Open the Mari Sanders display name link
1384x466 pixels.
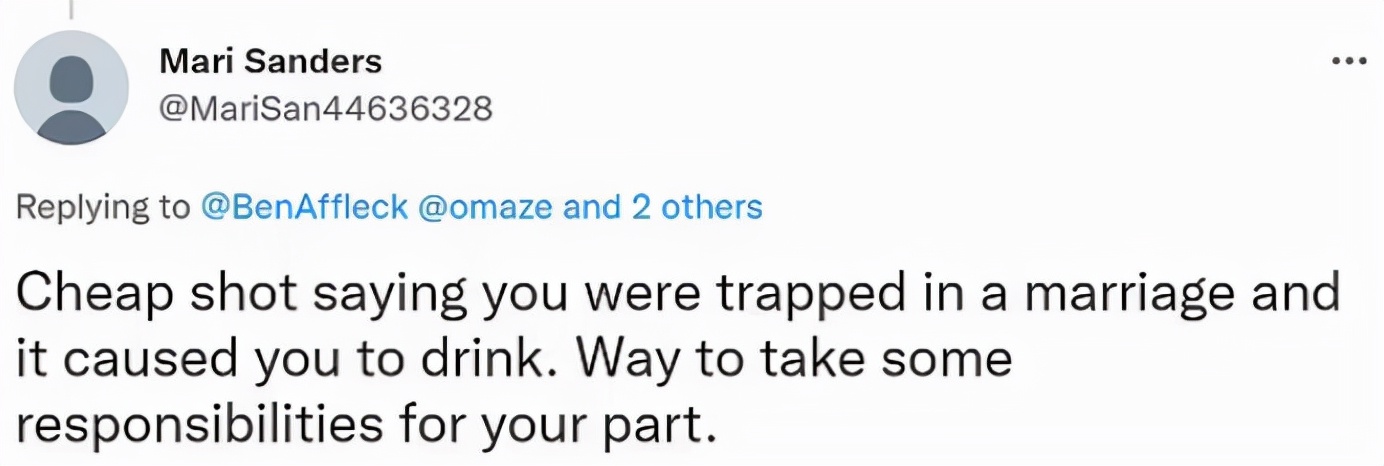point(271,62)
